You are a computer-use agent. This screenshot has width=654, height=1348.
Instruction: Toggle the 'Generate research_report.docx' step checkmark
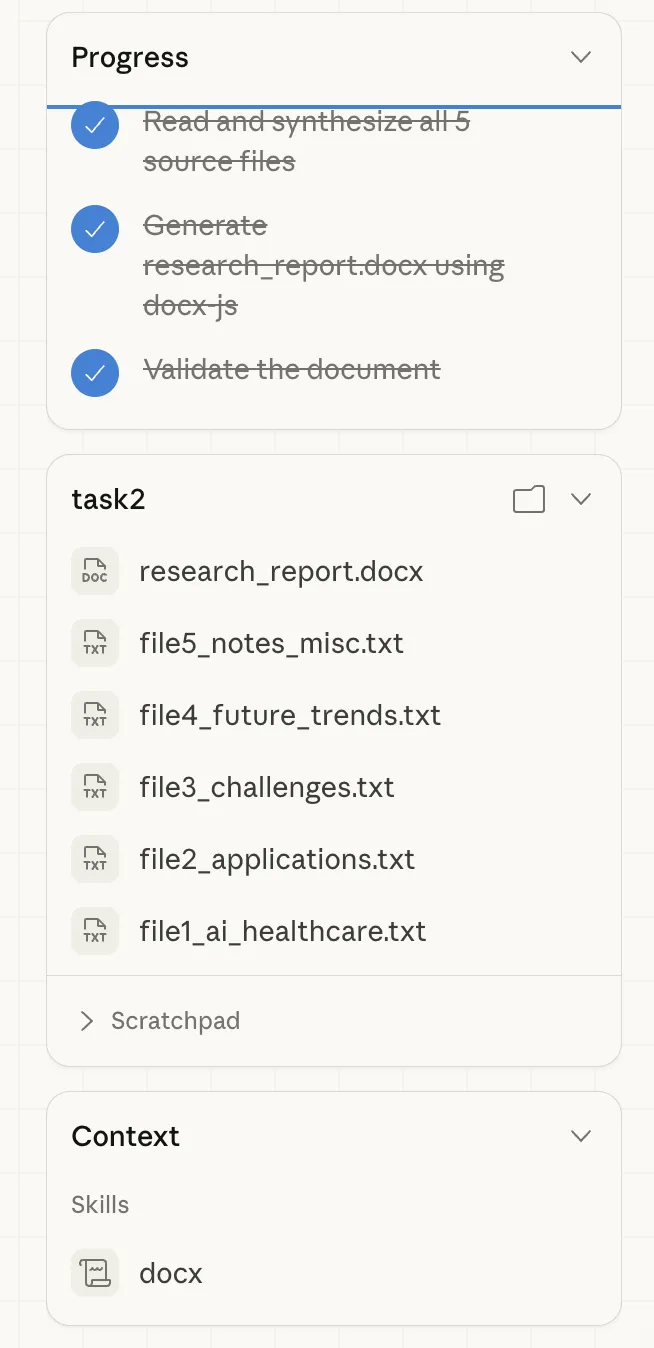[95, 230]
